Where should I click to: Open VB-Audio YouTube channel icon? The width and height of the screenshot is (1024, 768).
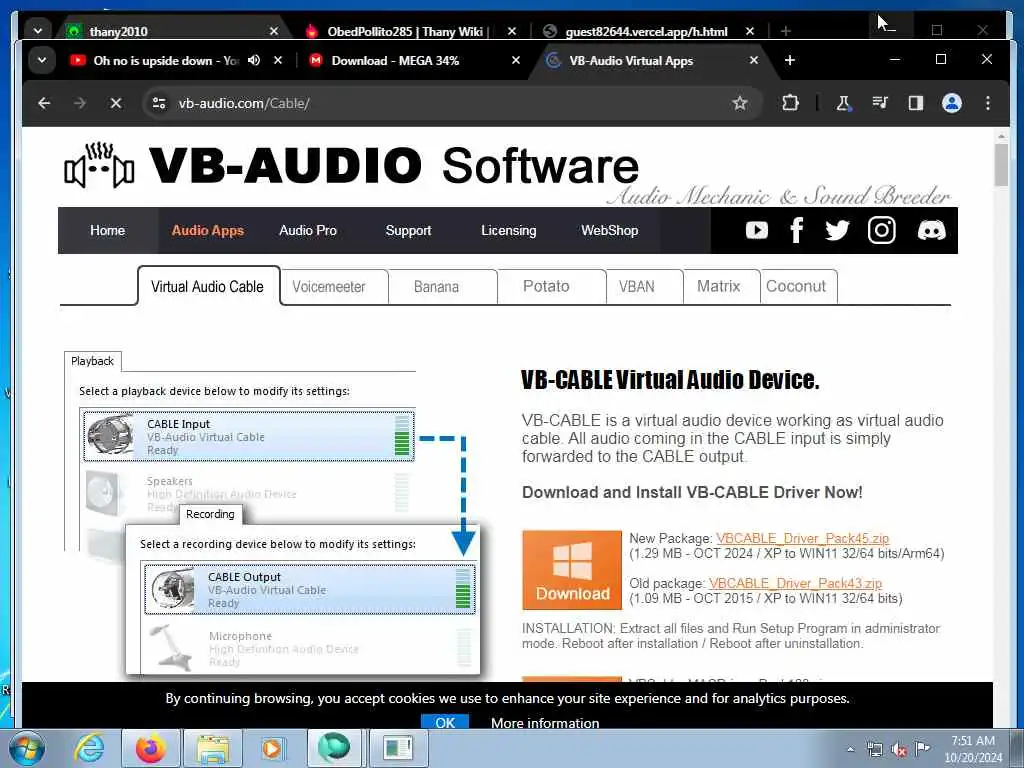(757, 230)
